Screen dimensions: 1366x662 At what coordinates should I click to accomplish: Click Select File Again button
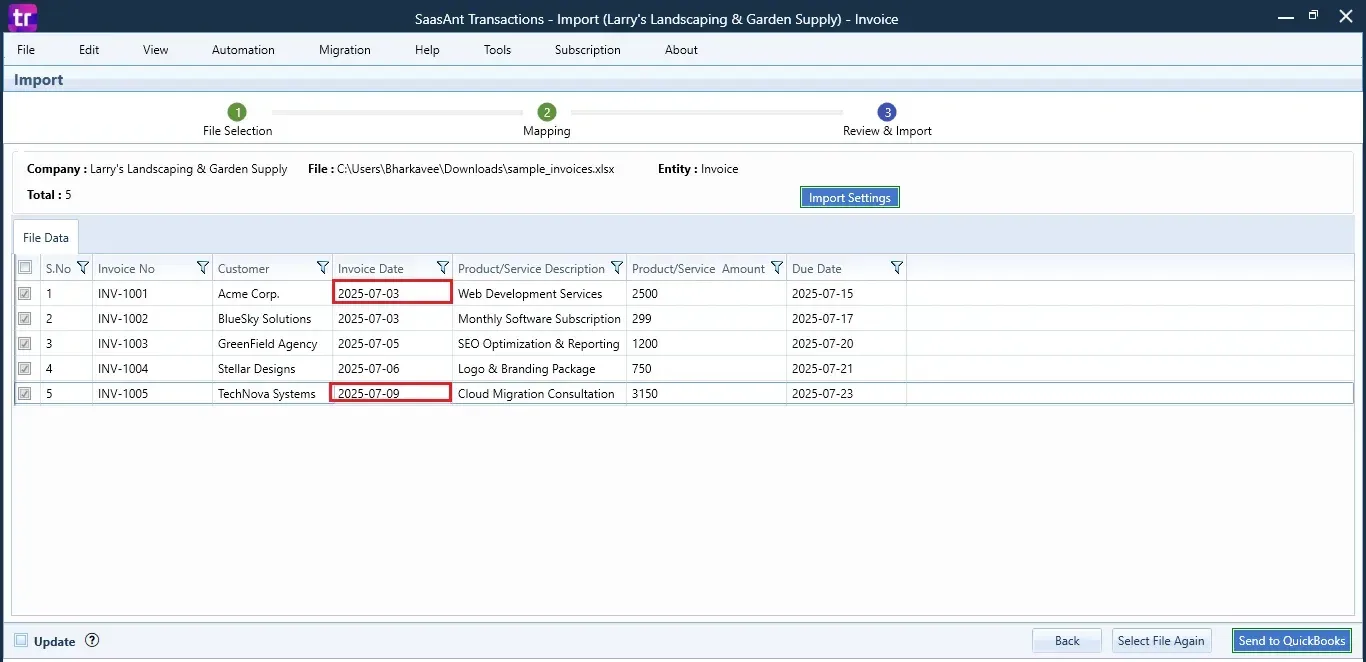(1161, 641)
